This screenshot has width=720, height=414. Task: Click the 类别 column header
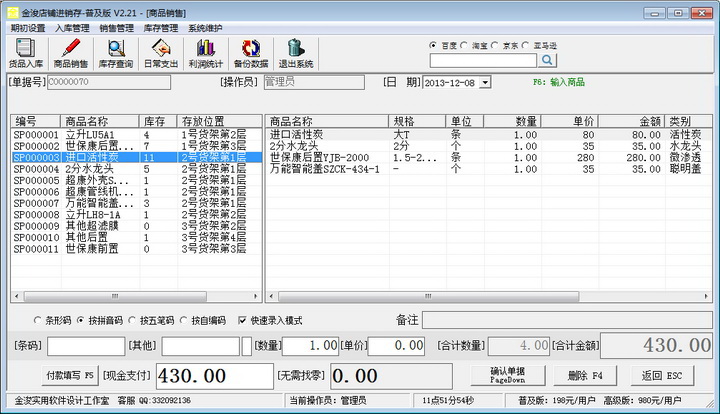tap(688, 122)
